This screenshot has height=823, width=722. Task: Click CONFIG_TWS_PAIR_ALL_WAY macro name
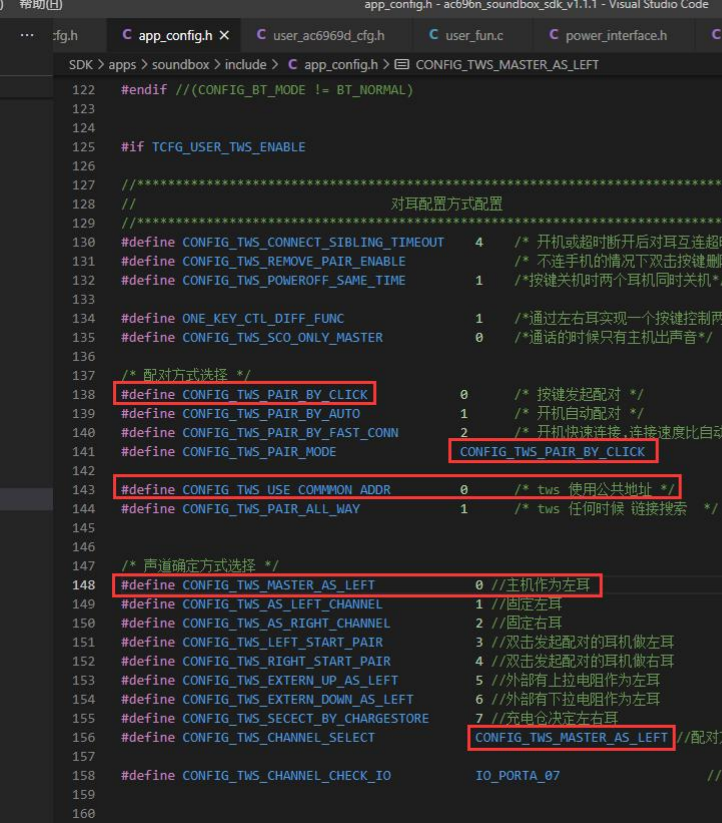pyautogui.click(x=271, y=509)
